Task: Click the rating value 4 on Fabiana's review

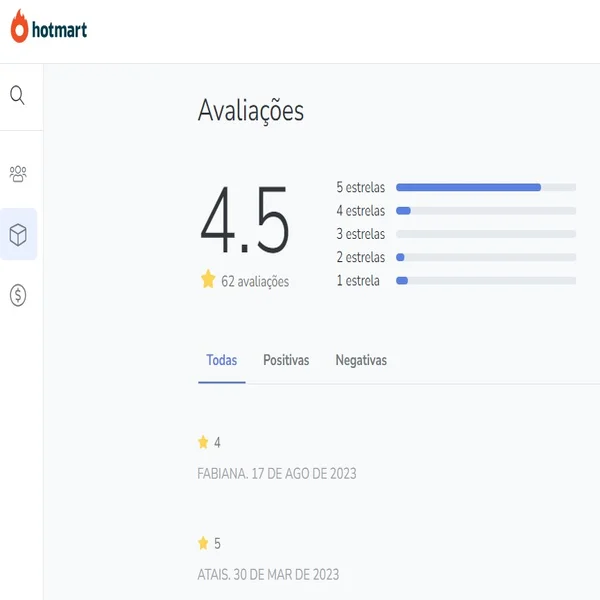Action: (x=217, y=443)
